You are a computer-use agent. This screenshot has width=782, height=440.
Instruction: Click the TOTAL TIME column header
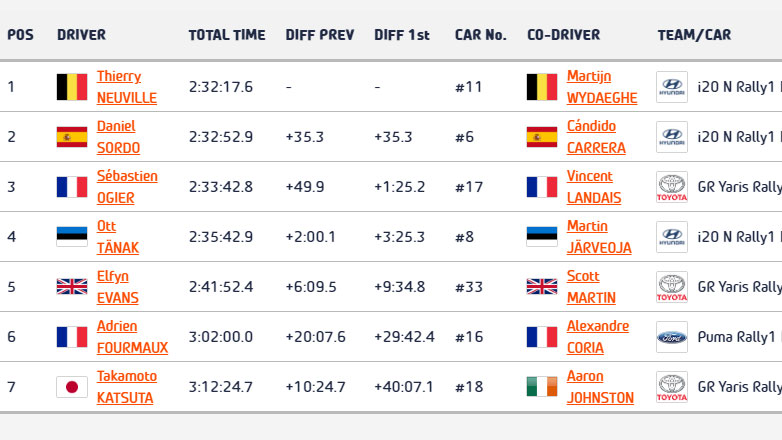click(227, 35)
